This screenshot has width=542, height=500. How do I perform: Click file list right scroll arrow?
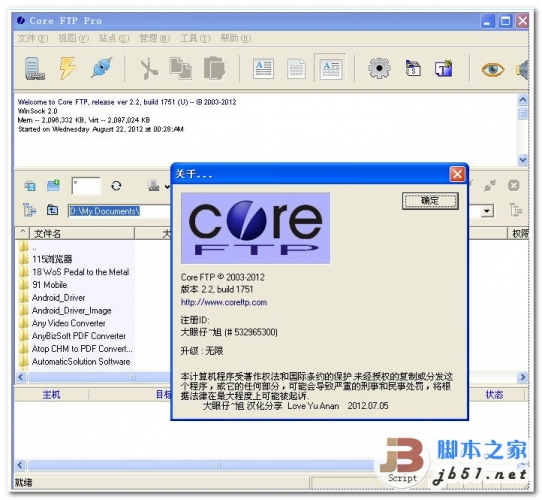tap(523, 377)
